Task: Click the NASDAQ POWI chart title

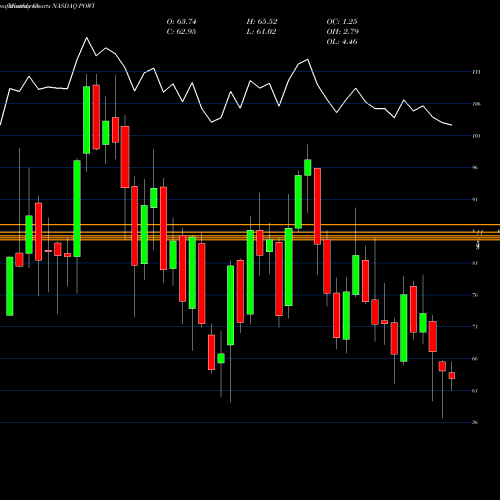Action: pos(73,6)
